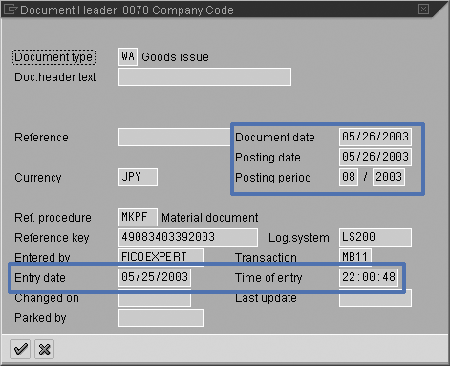Screen dimensions: 450x366
Task: Select the Time of entry label
Action: [x=269, y=278]
